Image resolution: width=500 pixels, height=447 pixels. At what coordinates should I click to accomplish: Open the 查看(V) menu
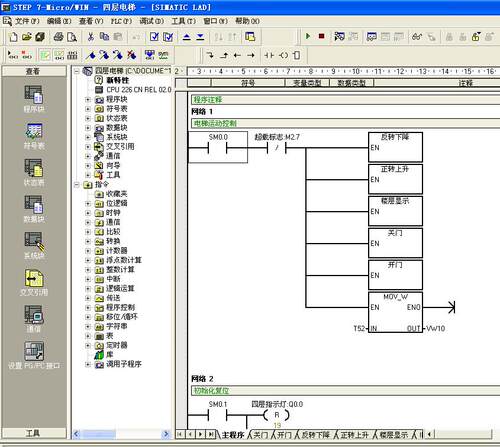91,21
